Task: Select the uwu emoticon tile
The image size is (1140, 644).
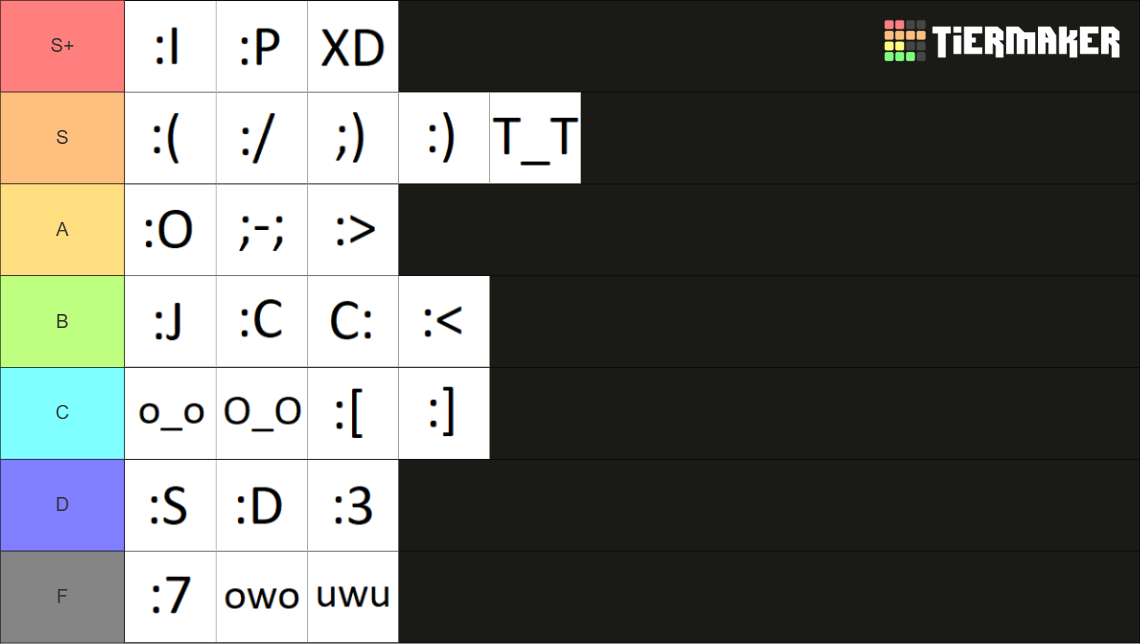Action: coord(353,597)
